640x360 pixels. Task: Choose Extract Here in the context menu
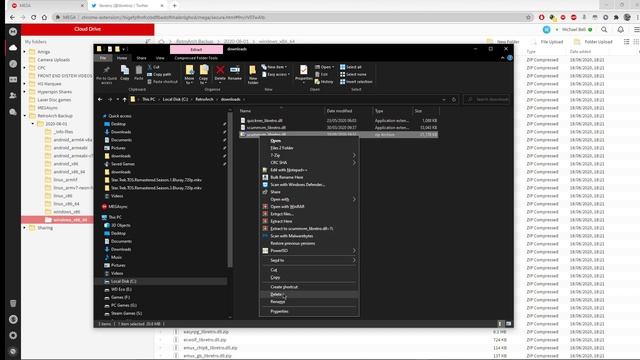click(309, 221)
